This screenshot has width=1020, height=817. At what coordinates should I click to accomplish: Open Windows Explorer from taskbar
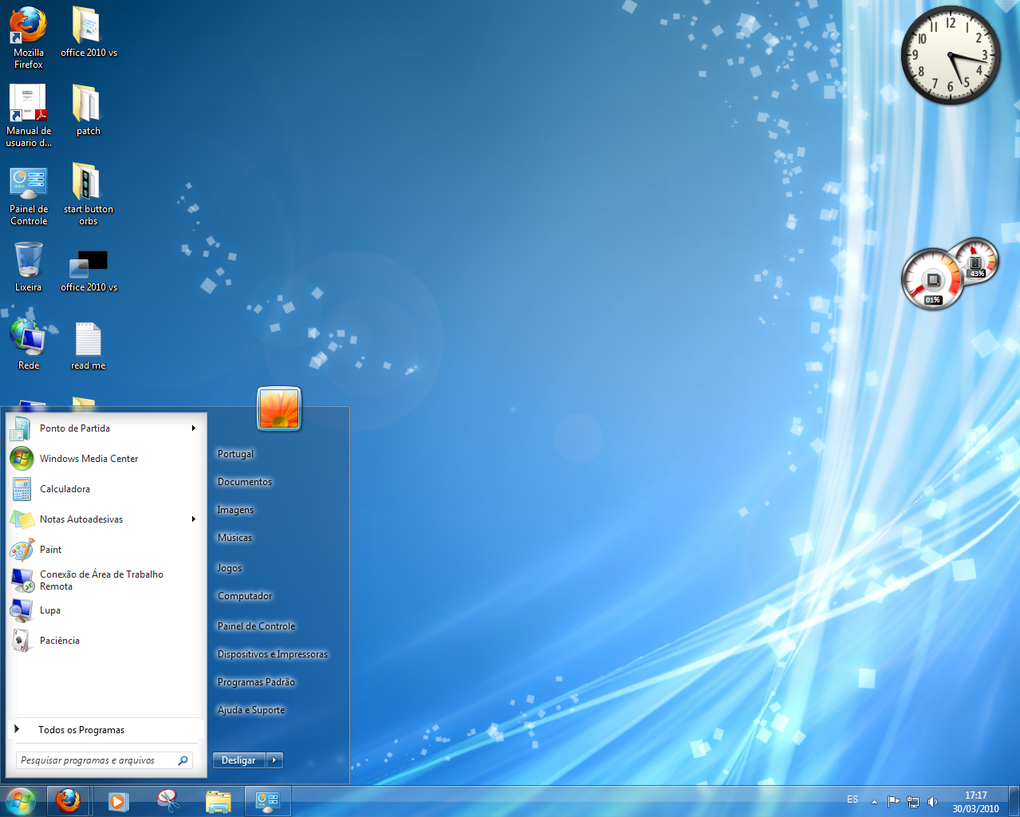click(218, 801)
